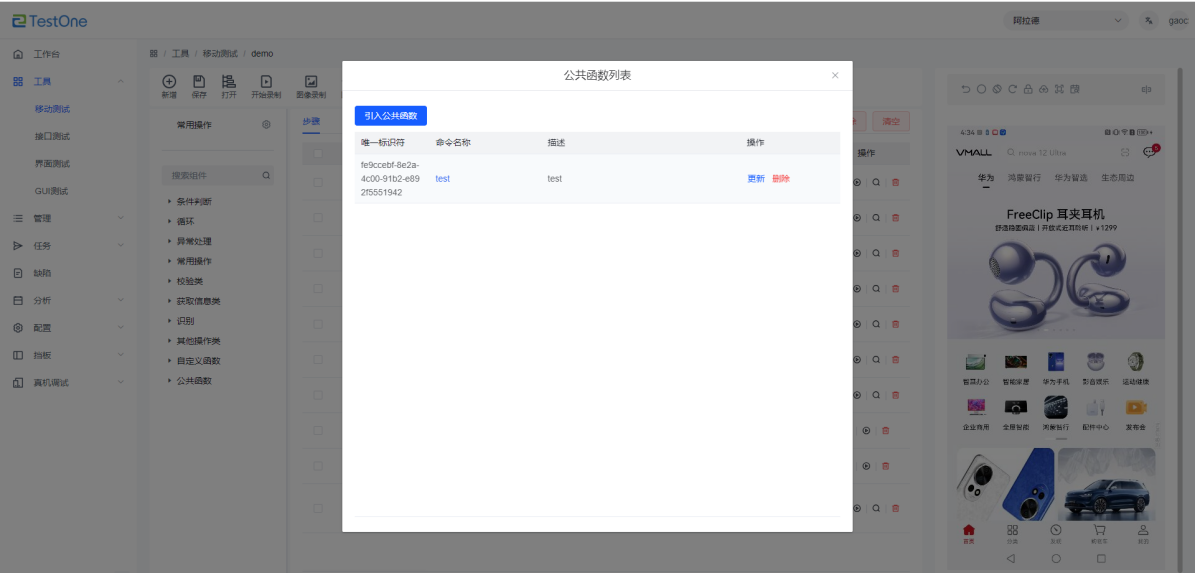Tick the header checkbox in steps table
This screenshot has width=1195, height=573.
[318, 154]
